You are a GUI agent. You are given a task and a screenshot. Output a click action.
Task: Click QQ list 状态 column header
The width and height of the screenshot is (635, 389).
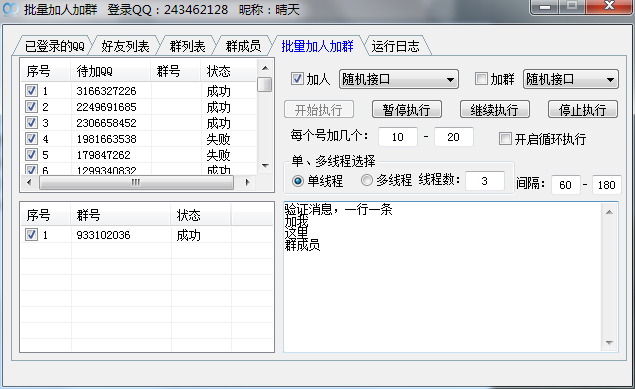pyautogui.click(x=229, y=71)
